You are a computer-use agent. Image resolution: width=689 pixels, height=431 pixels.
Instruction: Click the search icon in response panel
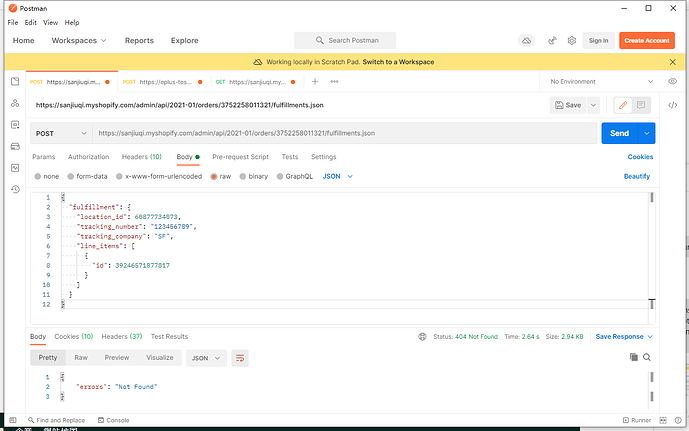(x=648, y=357)
